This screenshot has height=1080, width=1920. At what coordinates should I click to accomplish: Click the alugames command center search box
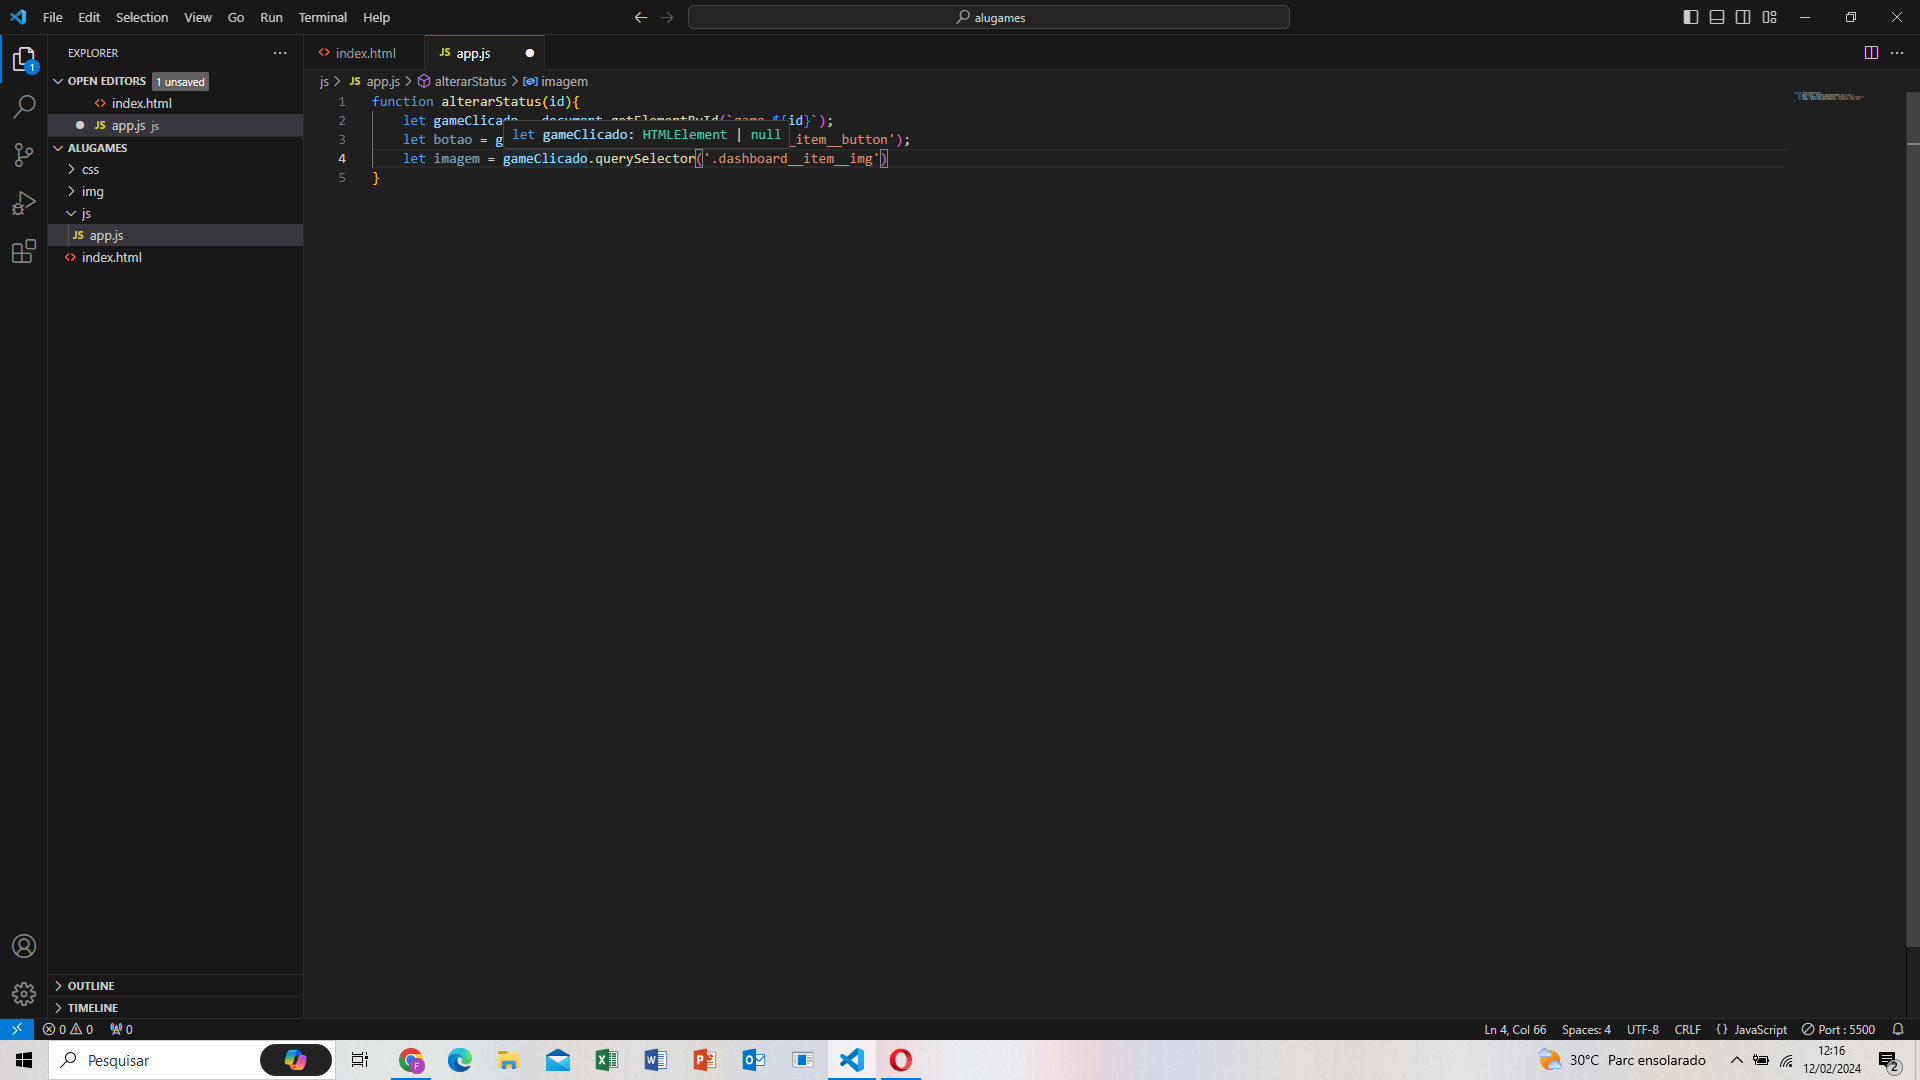pyautogui.click(x=988, y=17)
